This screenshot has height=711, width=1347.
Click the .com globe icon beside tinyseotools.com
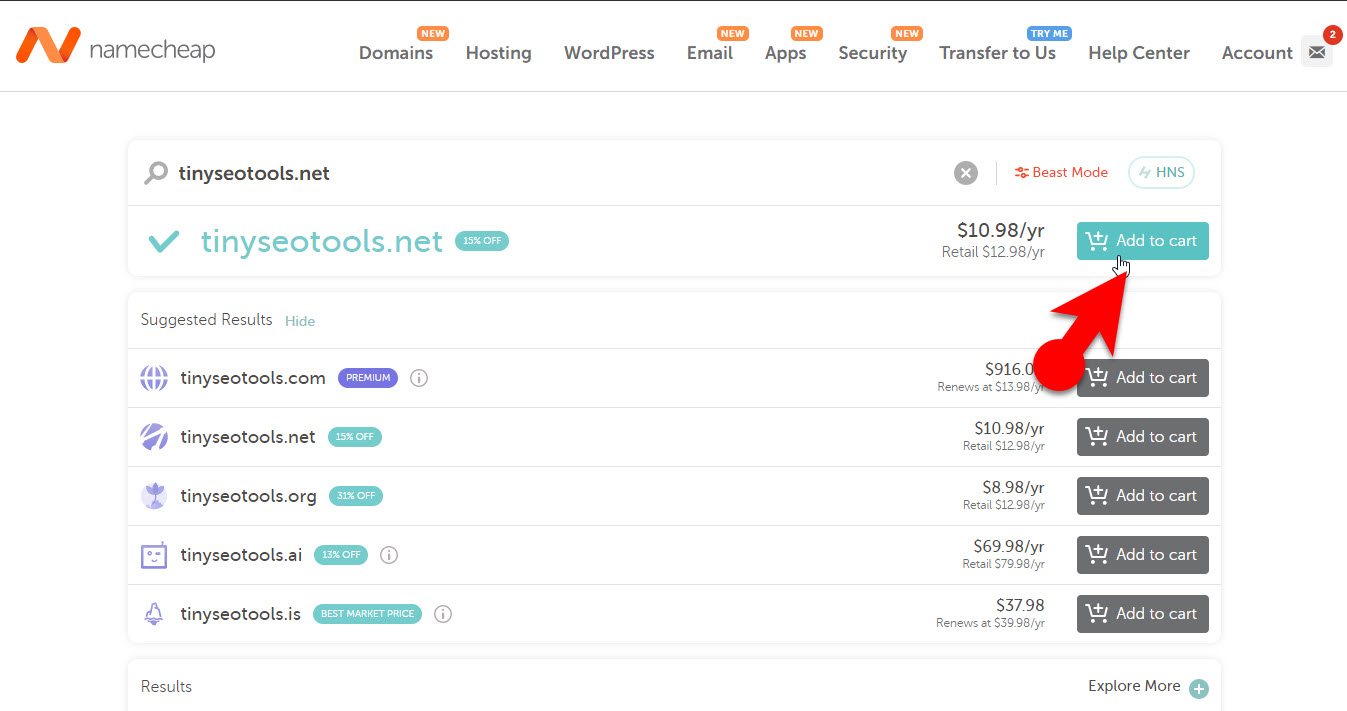[154, 378]
